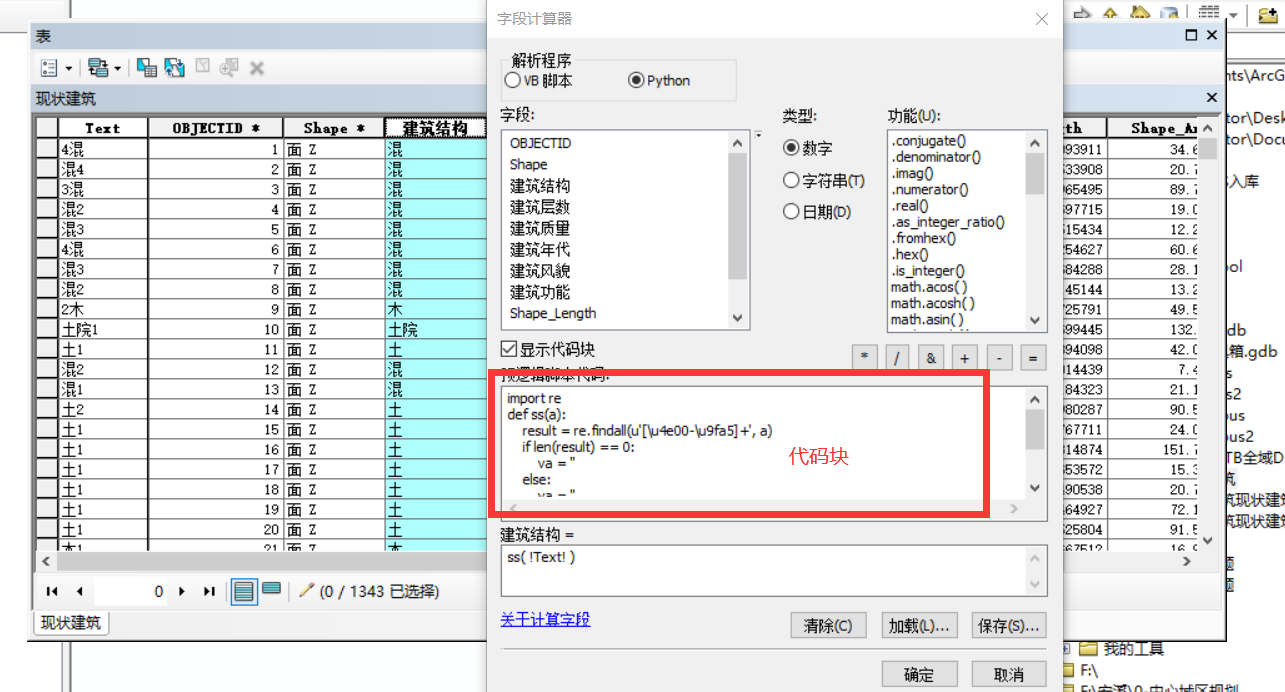Select .is_integer() in functions list
The height and width of the screenshot is (692, 1285).
pyautogui.click(x=928, y=270)
